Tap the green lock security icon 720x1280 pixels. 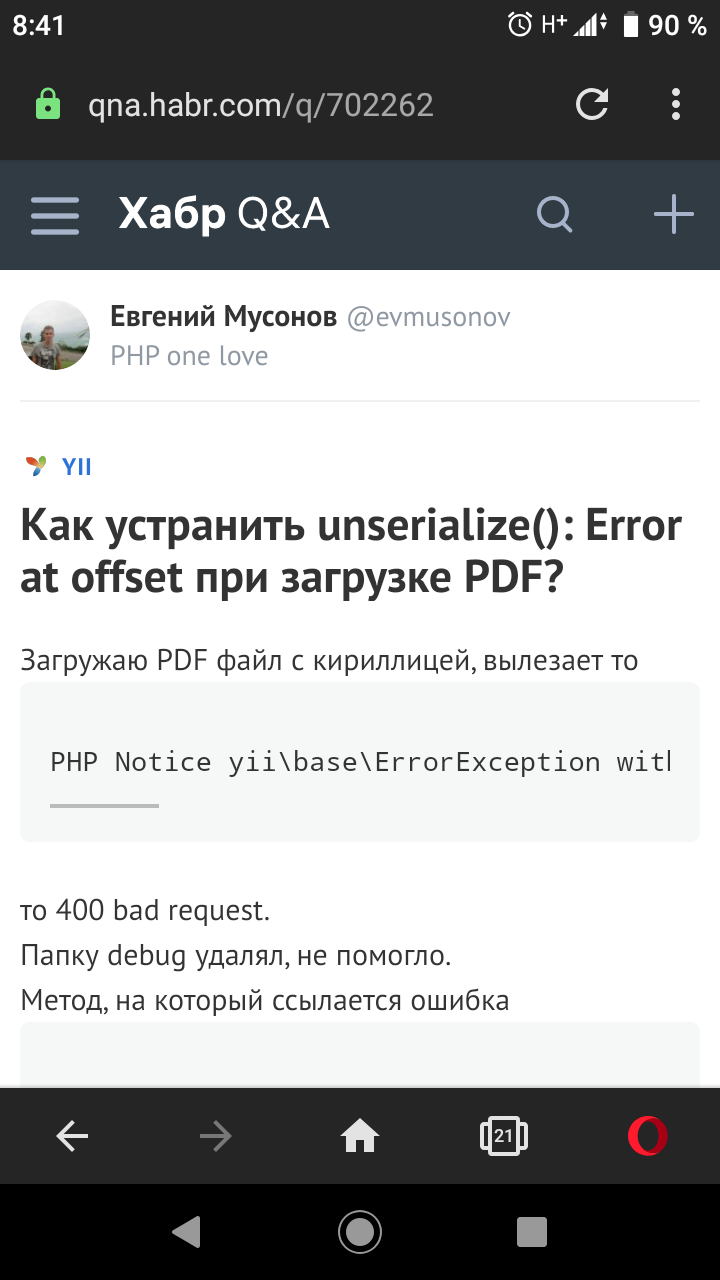tap(47, 105)
